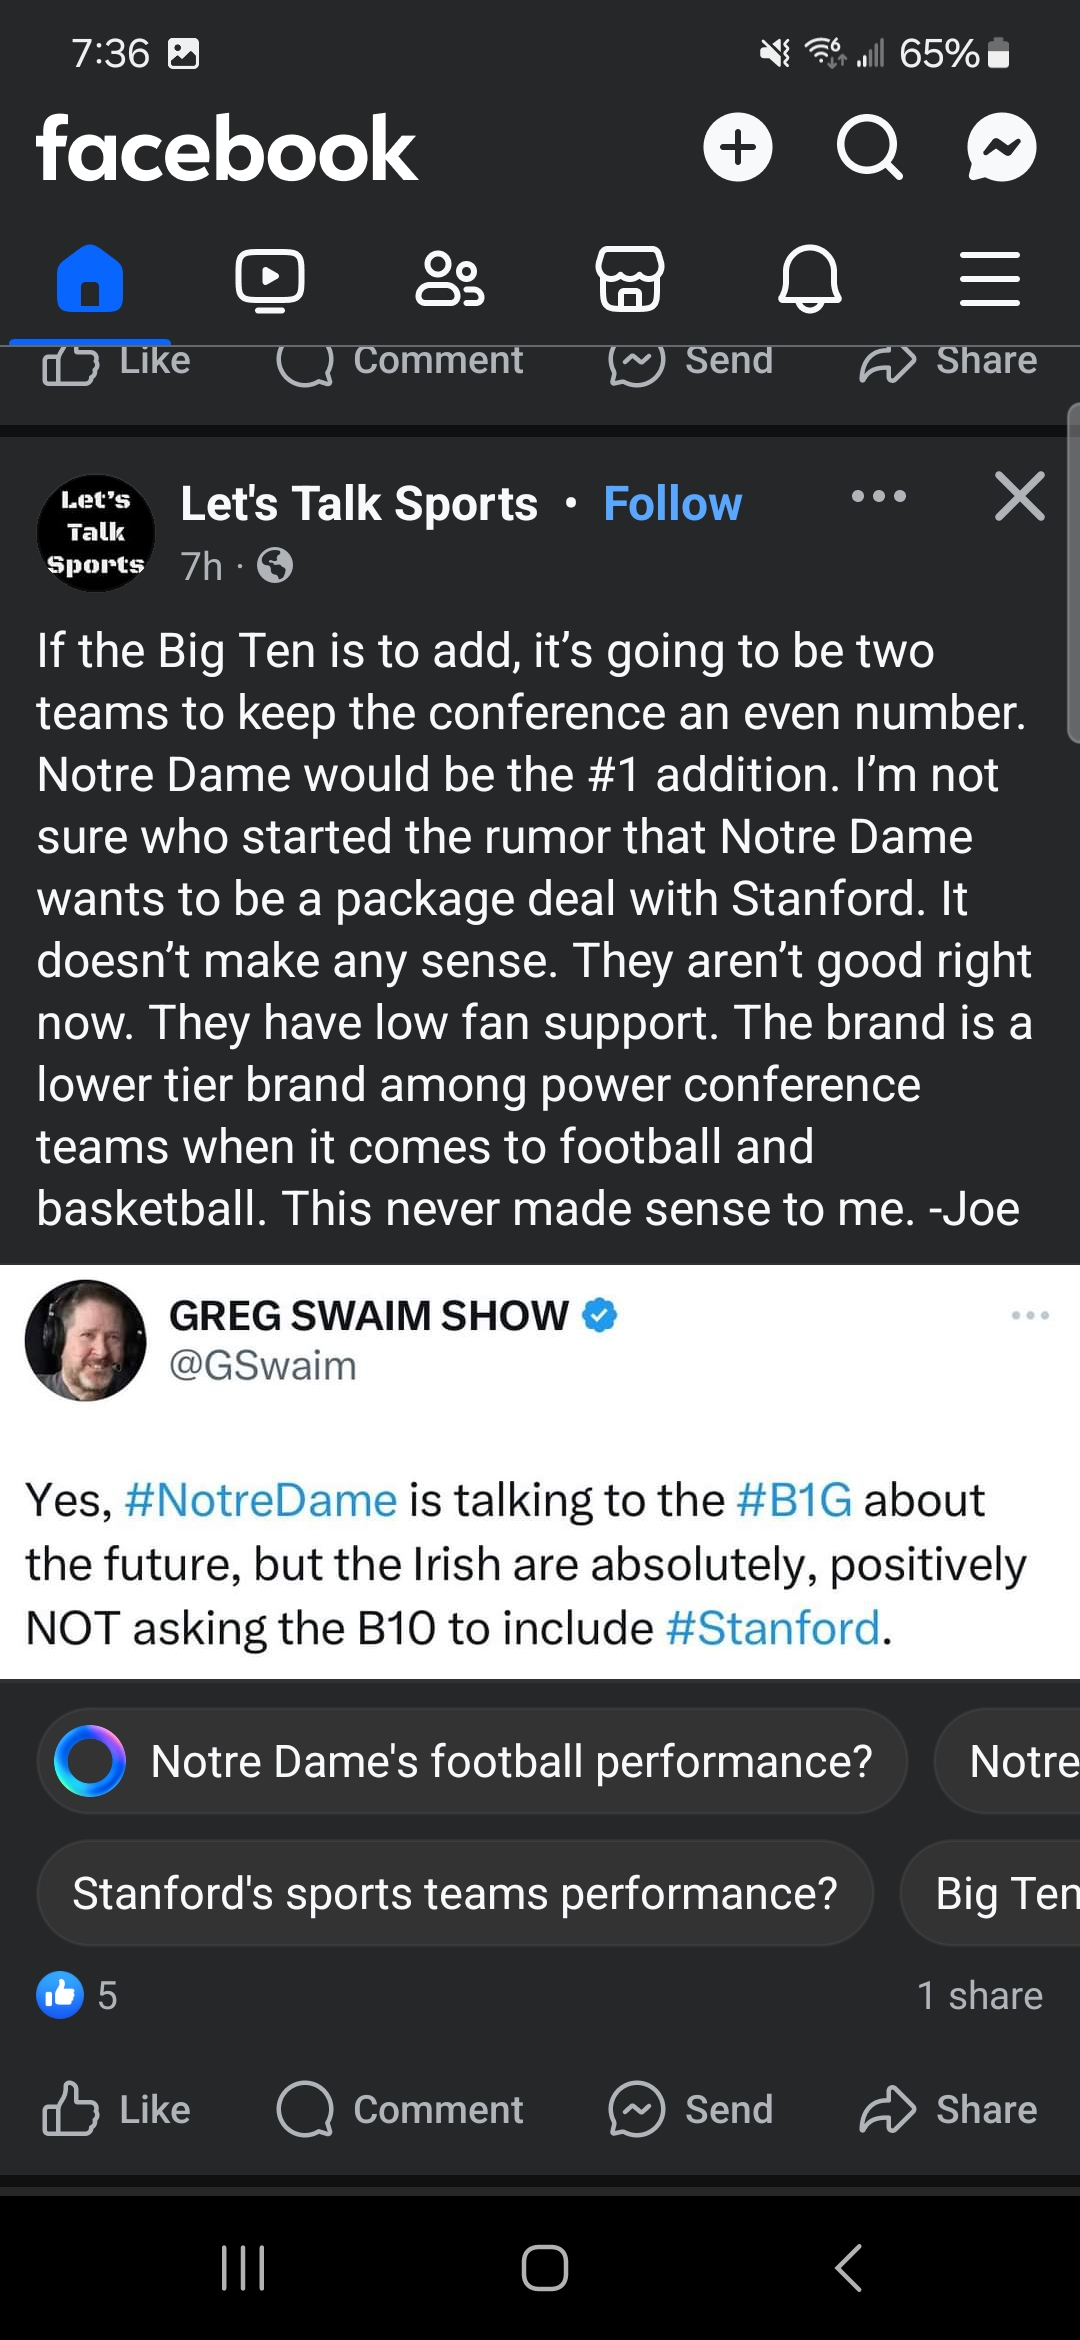Tap the #Stanford hashtag in tweet
Image resolution: width=1080 pixels, height=2340 pixels.
(x=773, y=1628)
